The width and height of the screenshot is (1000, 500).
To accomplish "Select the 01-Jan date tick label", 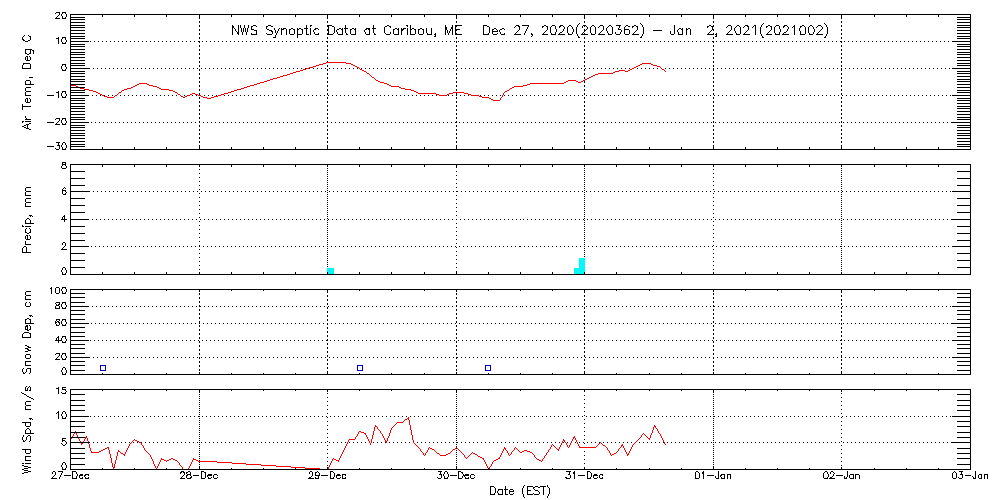I will click(x=713, y=477).
